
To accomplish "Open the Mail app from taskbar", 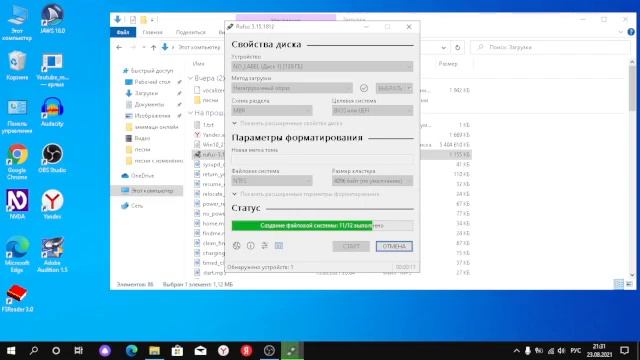I will tap(200, 351).
